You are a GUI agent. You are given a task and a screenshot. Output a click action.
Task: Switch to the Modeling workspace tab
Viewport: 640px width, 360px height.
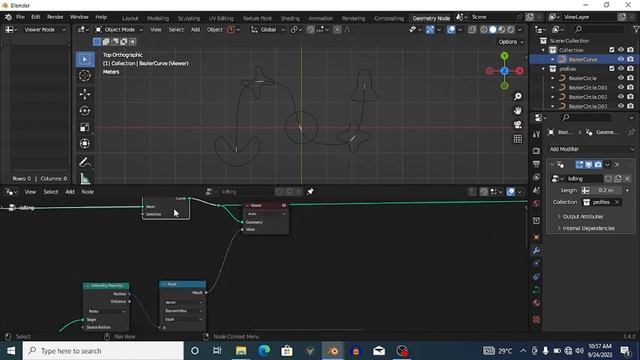click(x=158, y=18)
